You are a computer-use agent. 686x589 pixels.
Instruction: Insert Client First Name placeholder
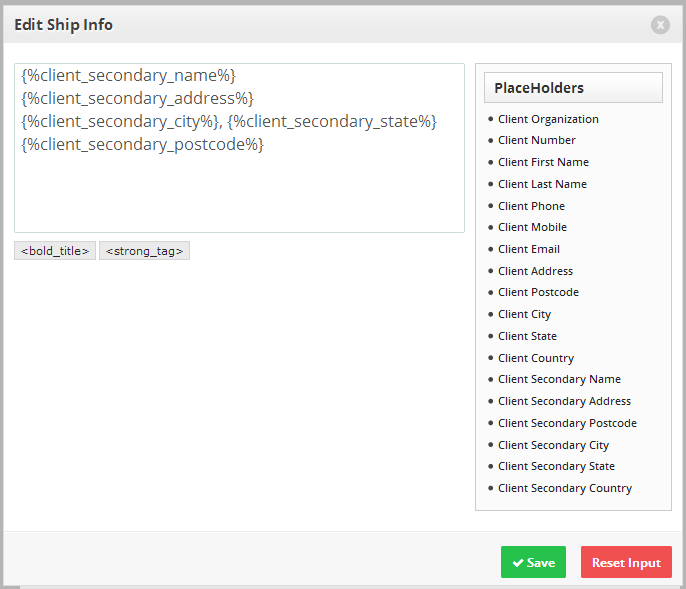[x=543, y=162]
